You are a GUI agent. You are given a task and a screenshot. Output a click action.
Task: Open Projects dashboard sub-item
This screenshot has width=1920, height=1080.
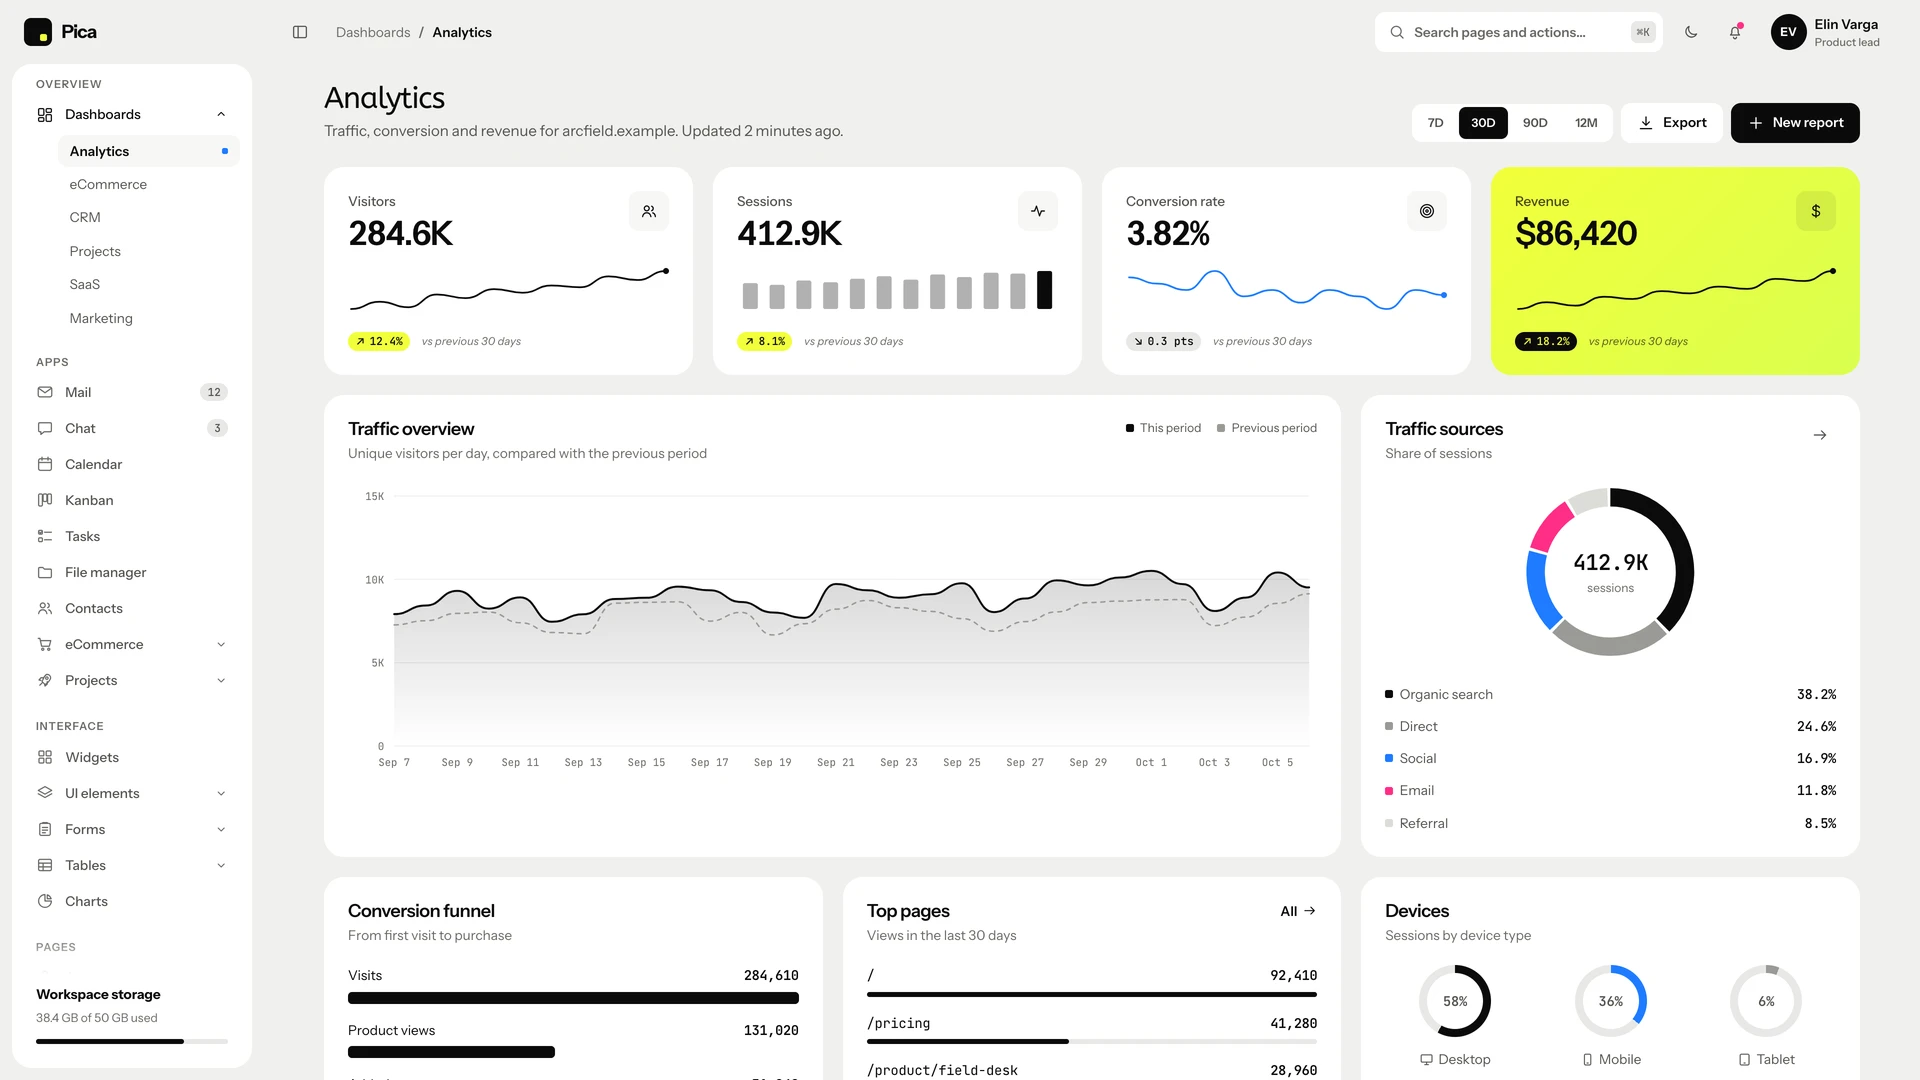point(149,251)
